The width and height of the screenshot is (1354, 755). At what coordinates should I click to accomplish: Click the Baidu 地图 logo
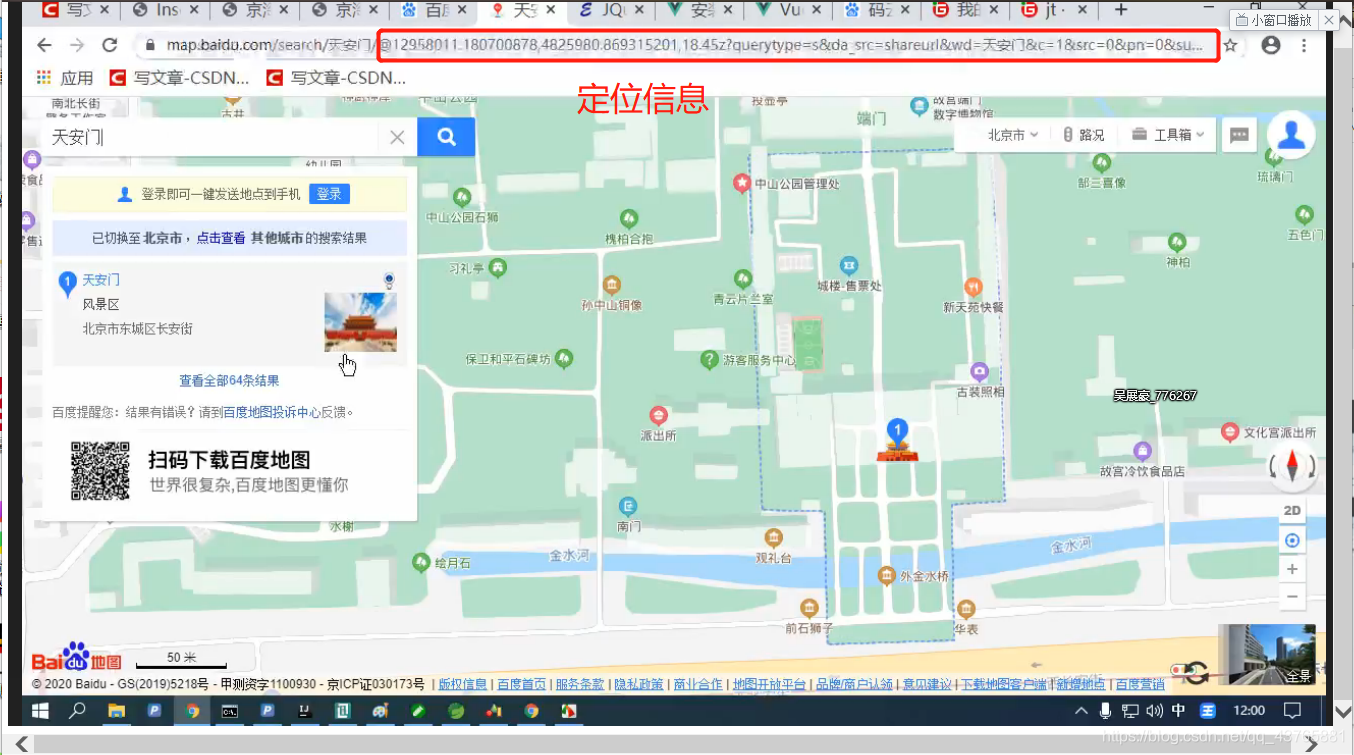click(76, 656)
